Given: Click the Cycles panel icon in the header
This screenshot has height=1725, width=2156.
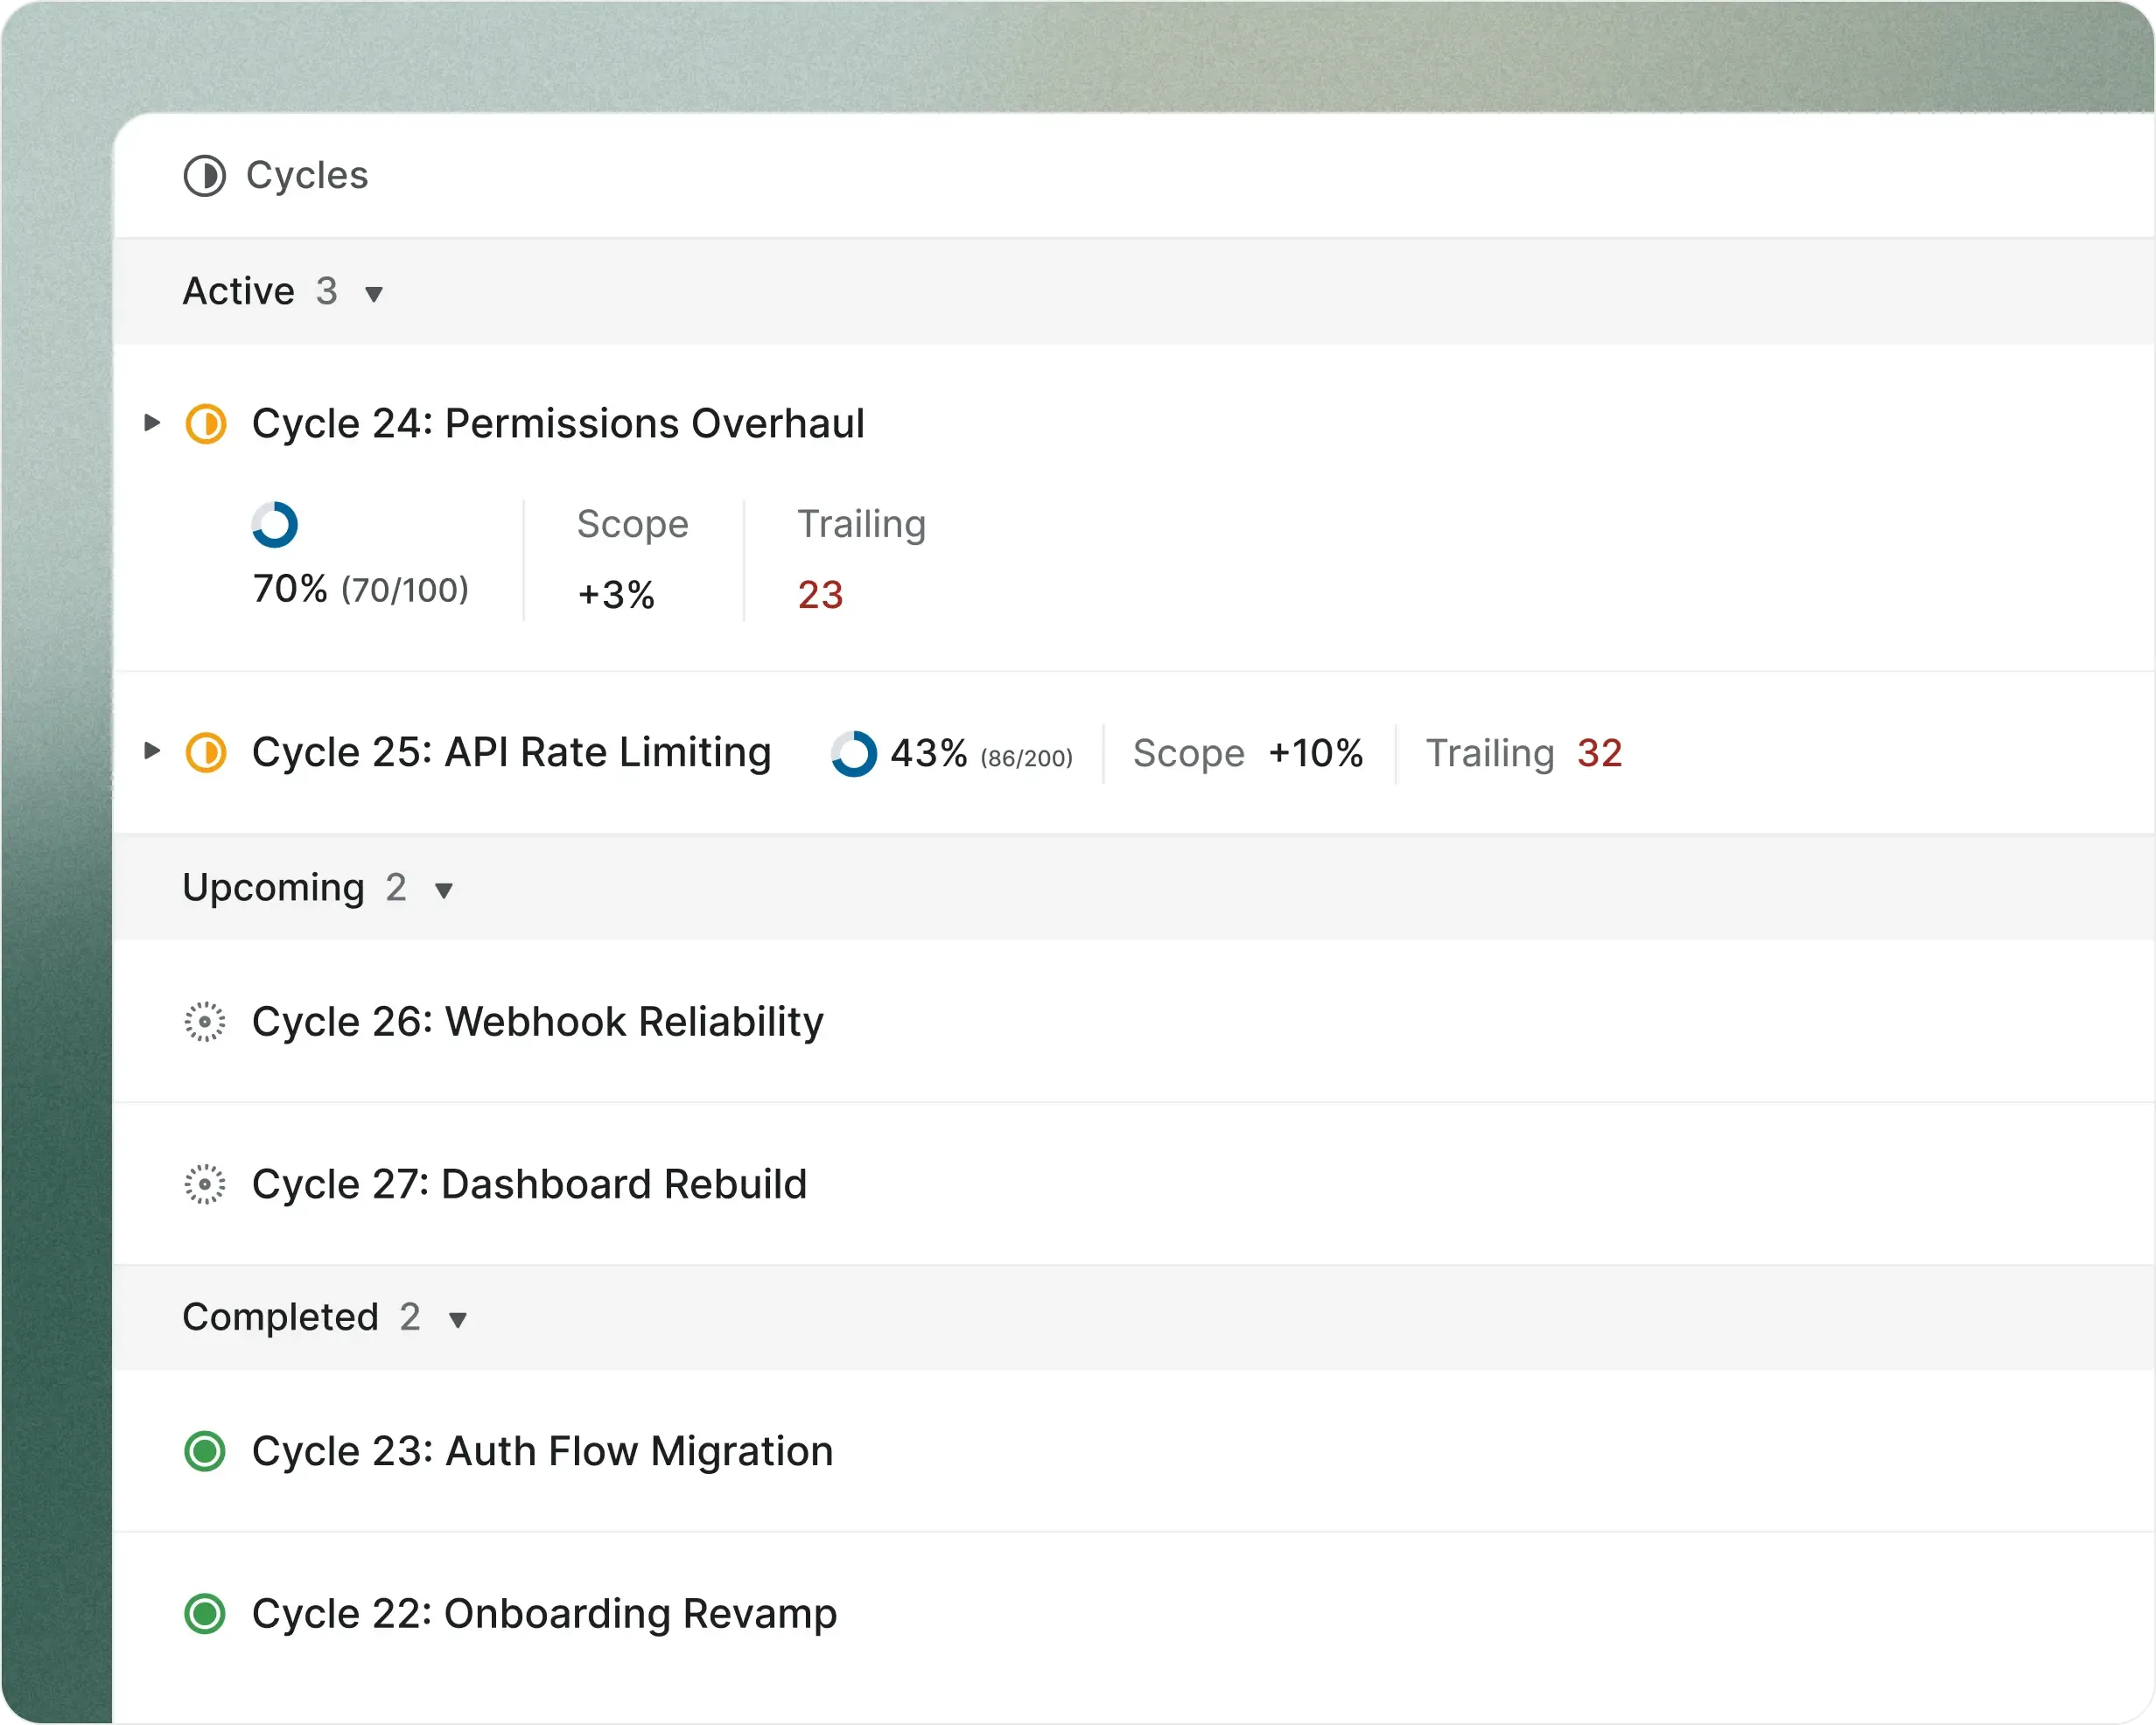Looking at the screenshot, I should point(204,175).
